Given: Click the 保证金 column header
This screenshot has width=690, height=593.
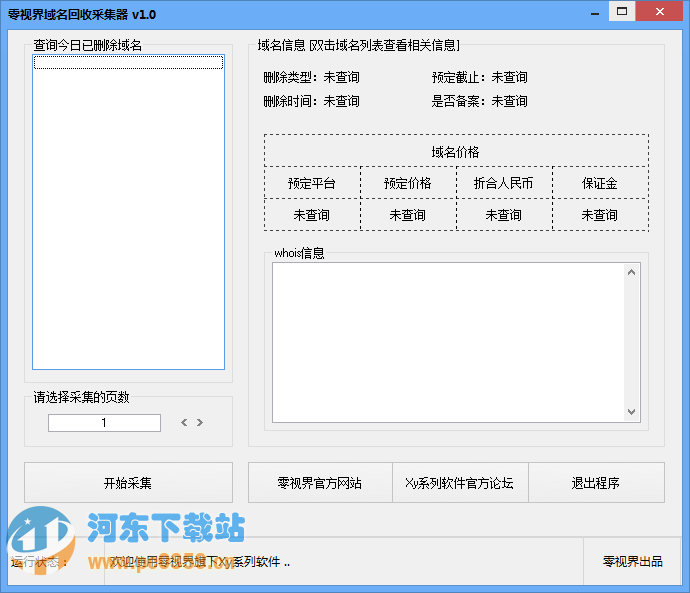Looking at the screenshot, I should click(x=600, y=183).
